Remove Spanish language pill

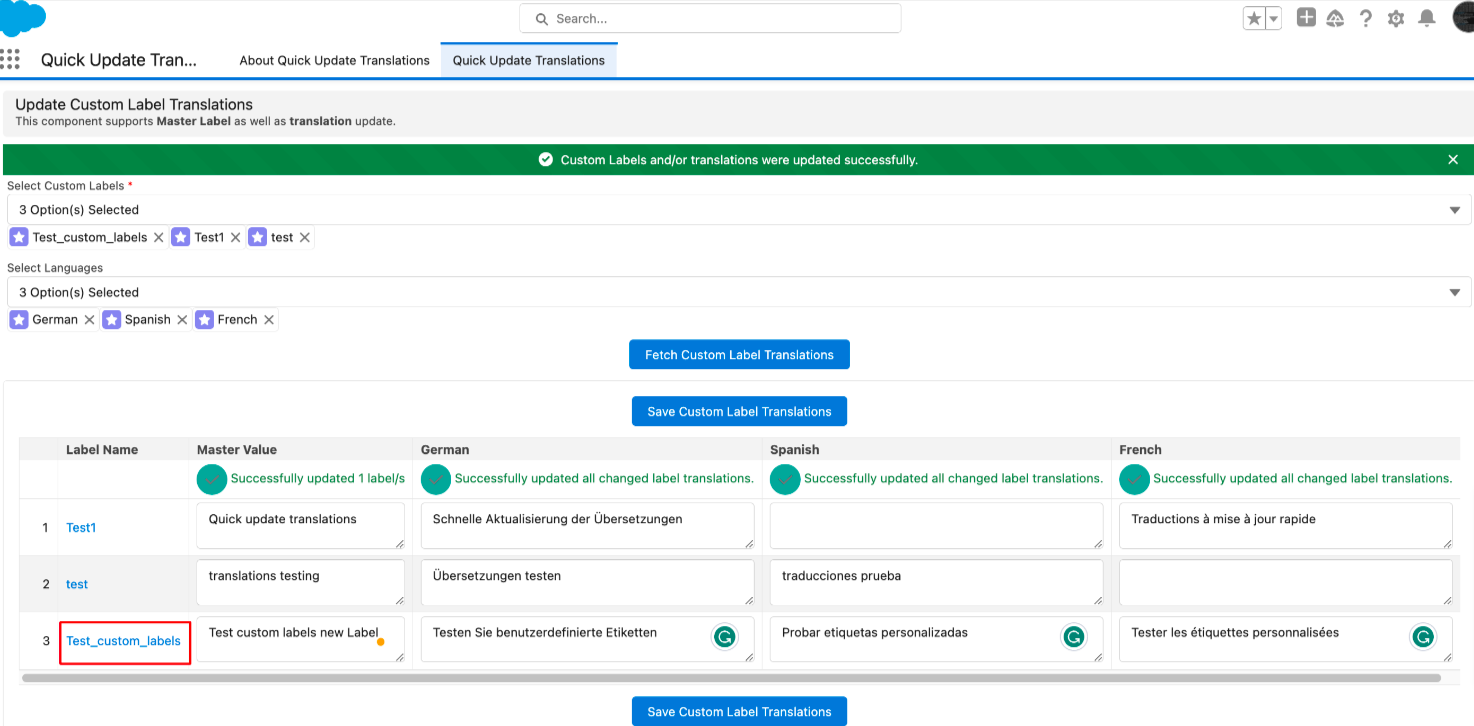(182, 320)
